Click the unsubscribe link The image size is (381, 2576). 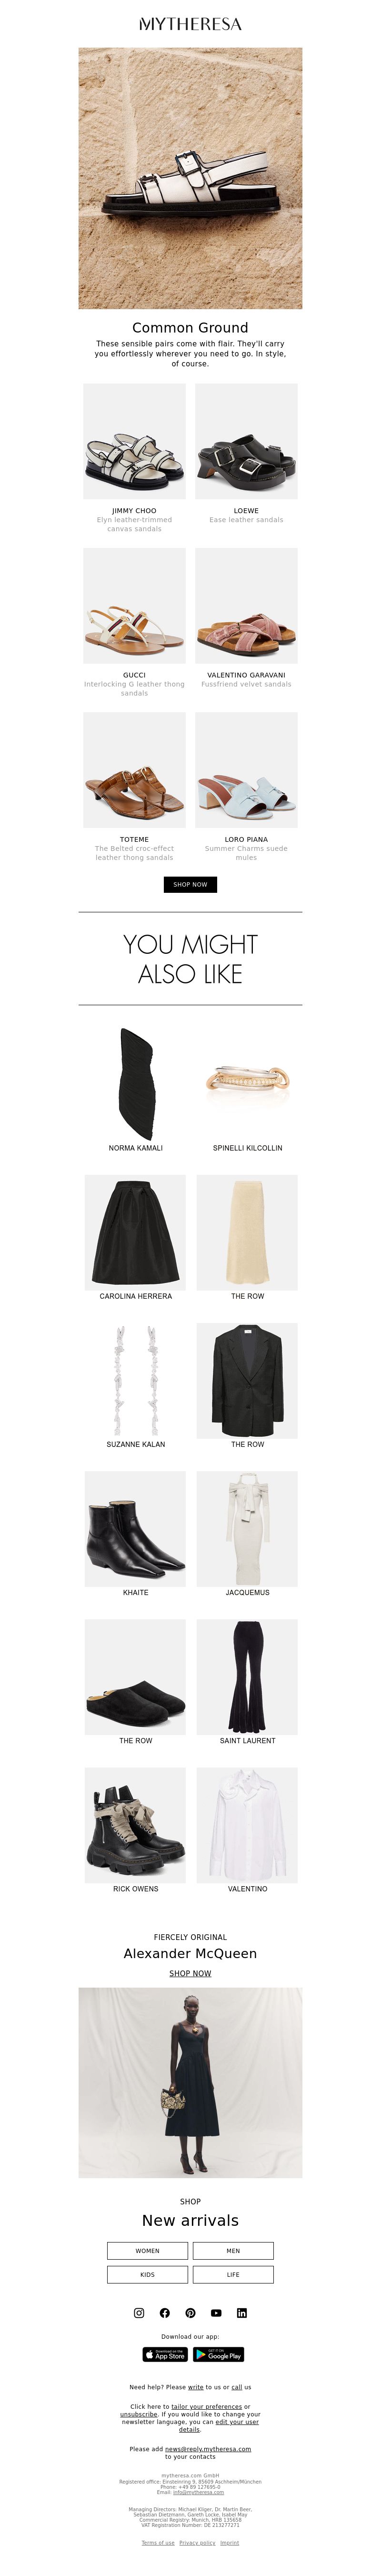[x=139, y=2414]
